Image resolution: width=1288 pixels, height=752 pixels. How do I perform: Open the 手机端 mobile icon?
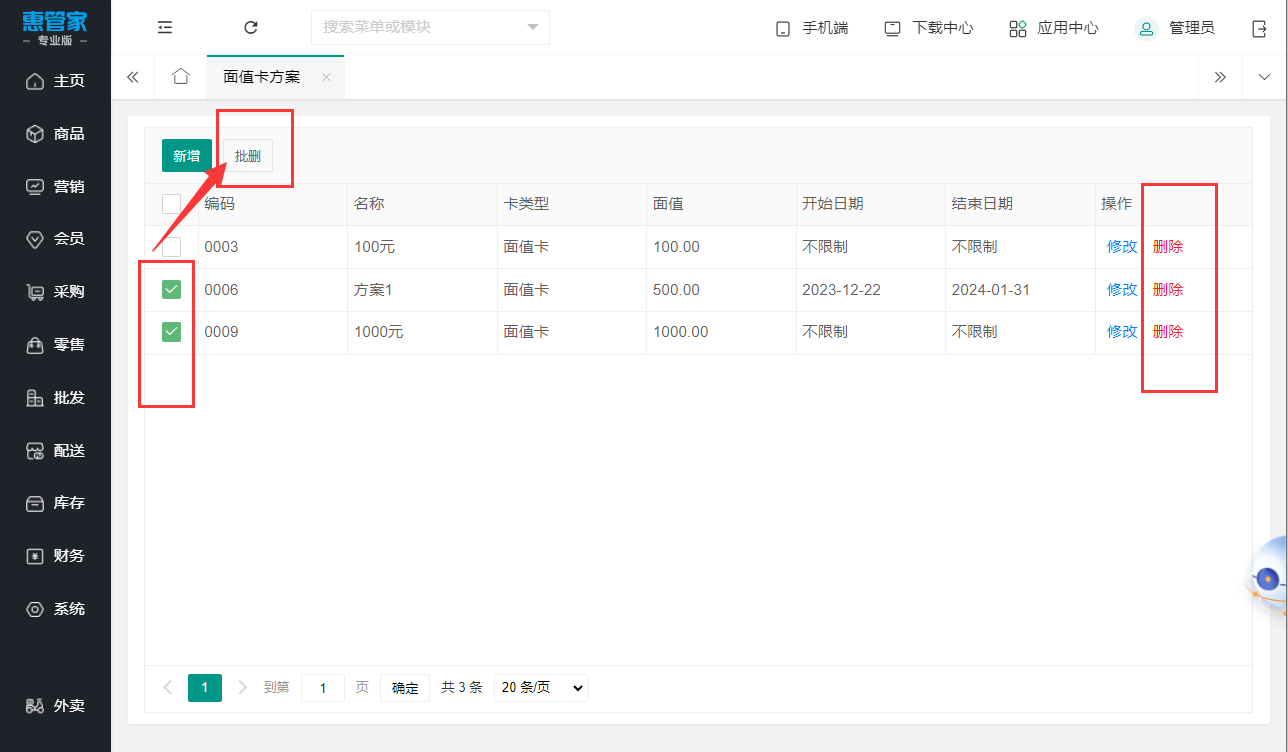(783, 29)
